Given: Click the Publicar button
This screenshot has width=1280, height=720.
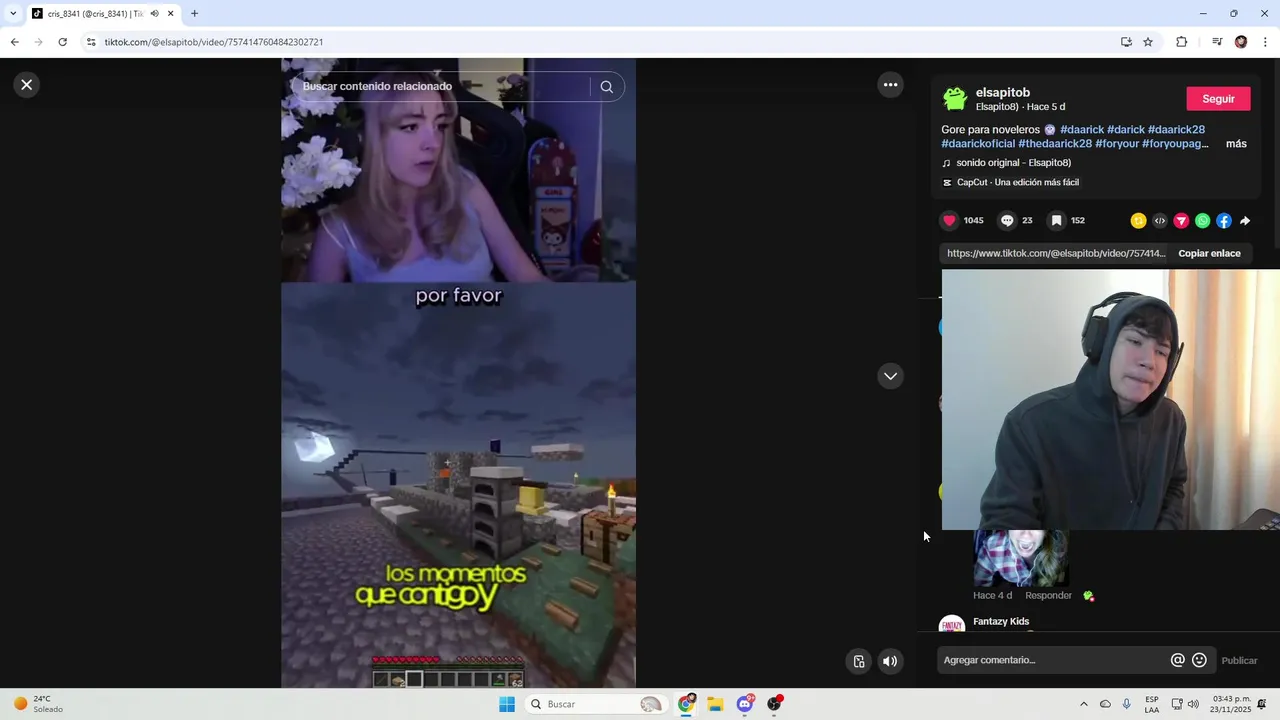Looking at the screenshot, I should (1239, 661).
